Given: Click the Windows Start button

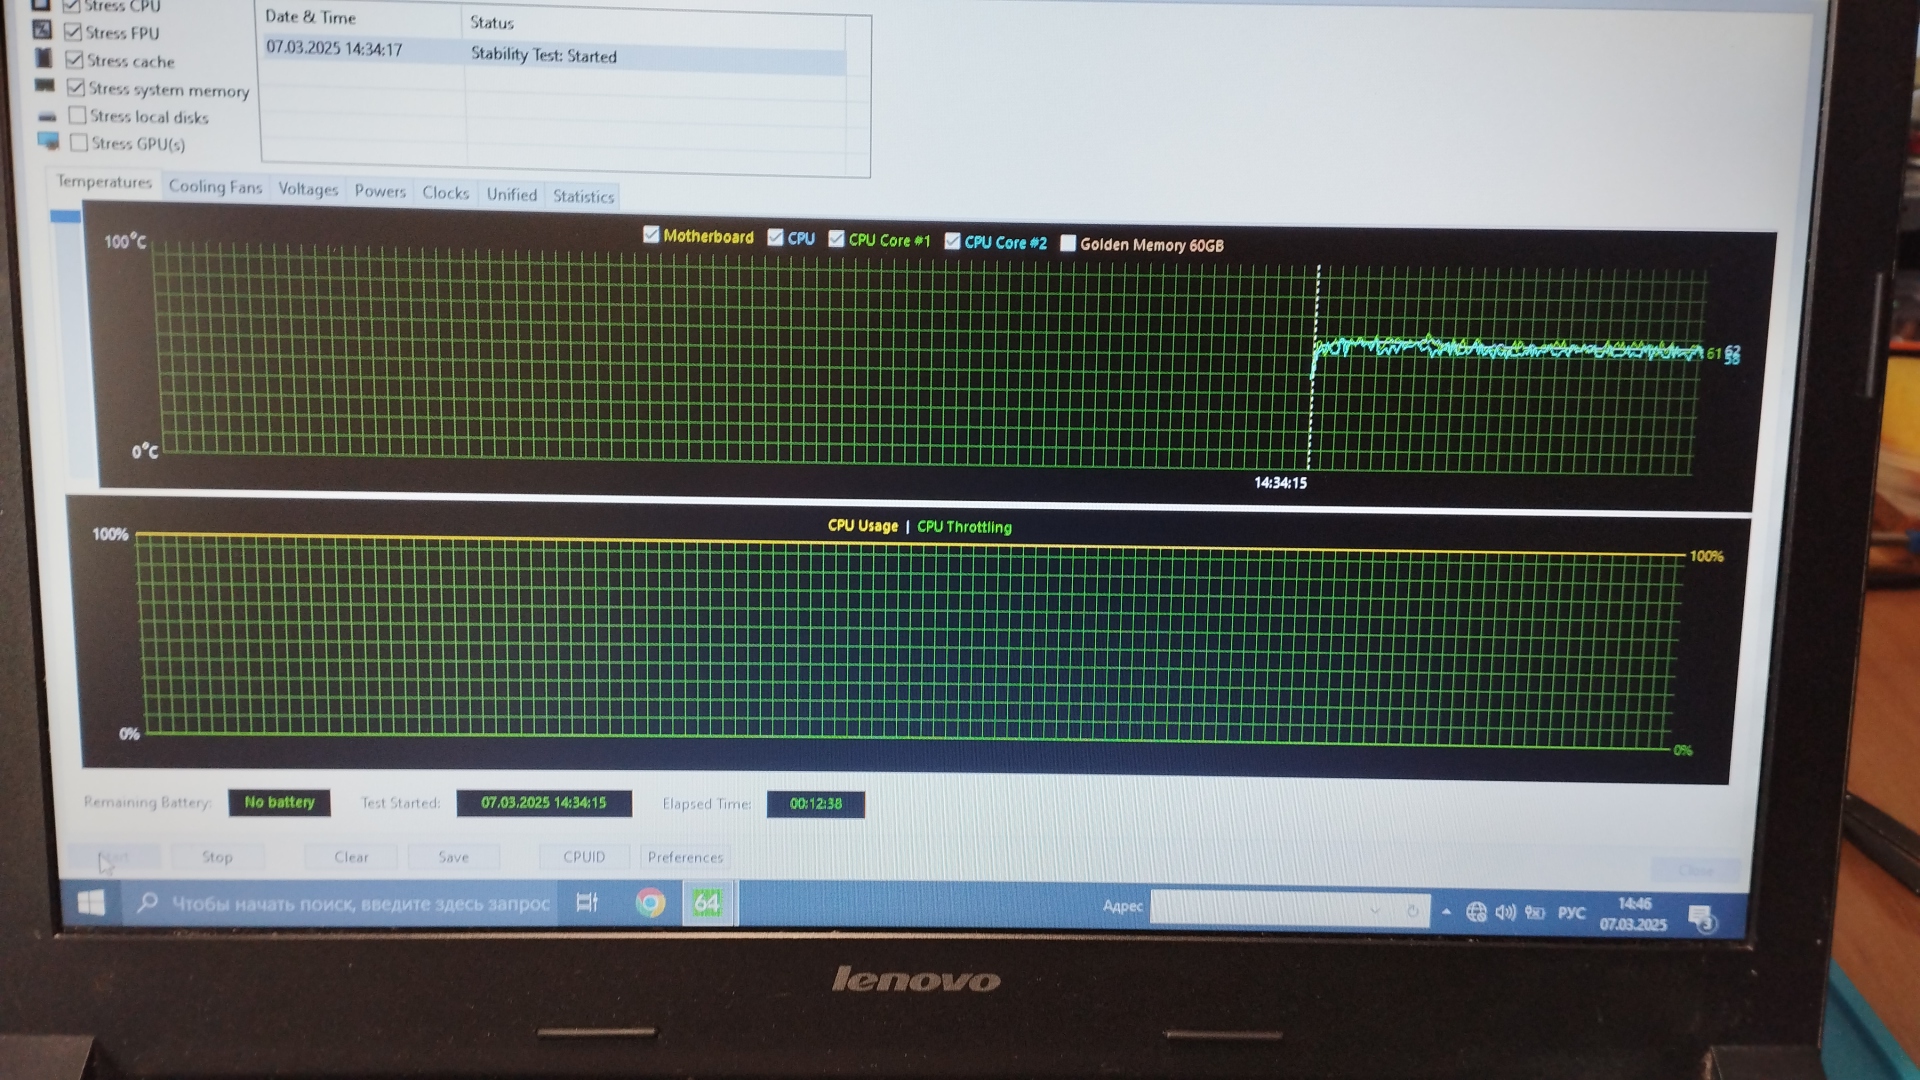Looking at the screenshot, I should tap(91, 903).
